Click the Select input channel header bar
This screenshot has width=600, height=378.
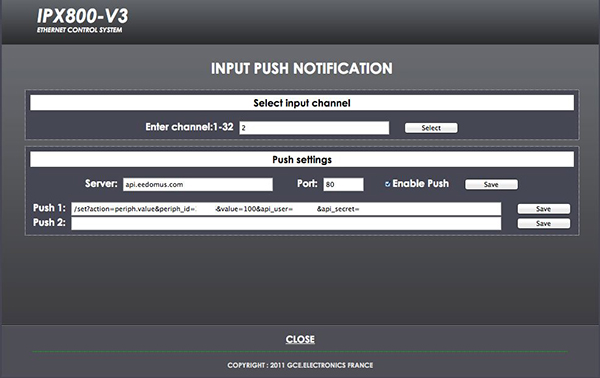tap(302, 103)
